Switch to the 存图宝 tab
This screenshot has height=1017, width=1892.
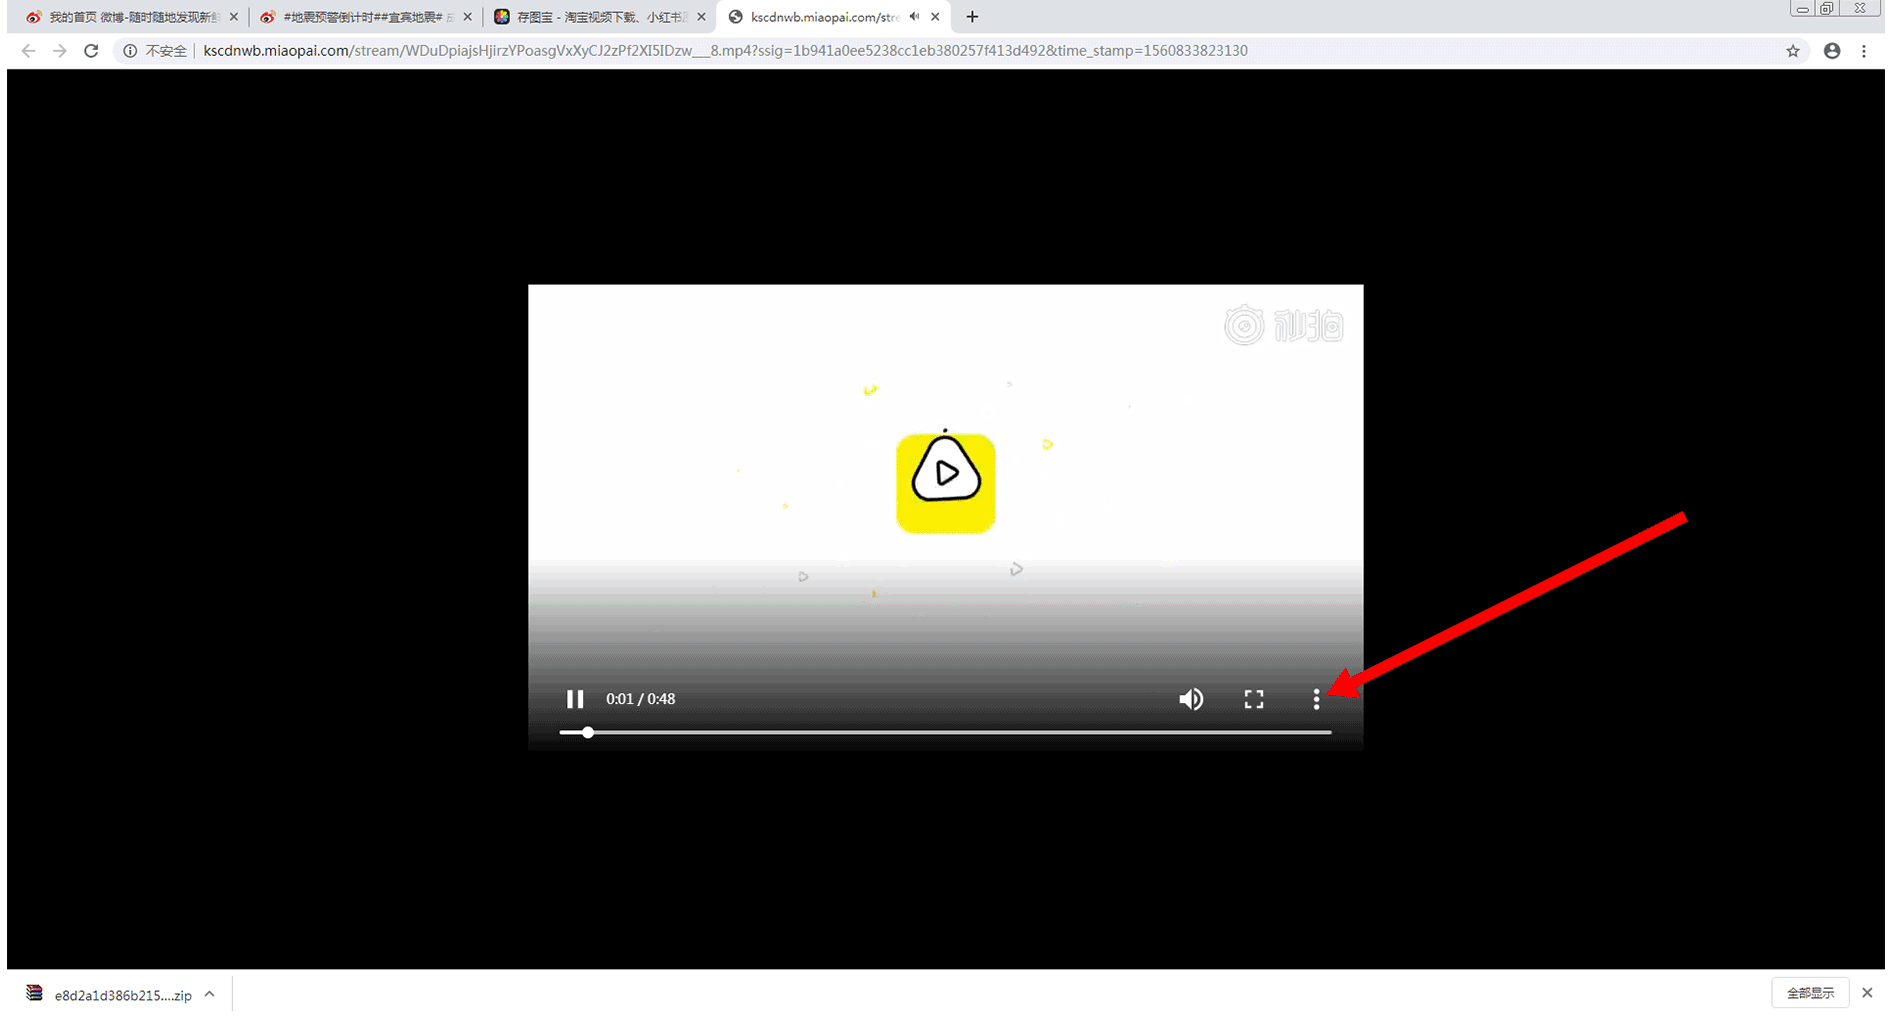pyautogui.click(x=595, y=17)
